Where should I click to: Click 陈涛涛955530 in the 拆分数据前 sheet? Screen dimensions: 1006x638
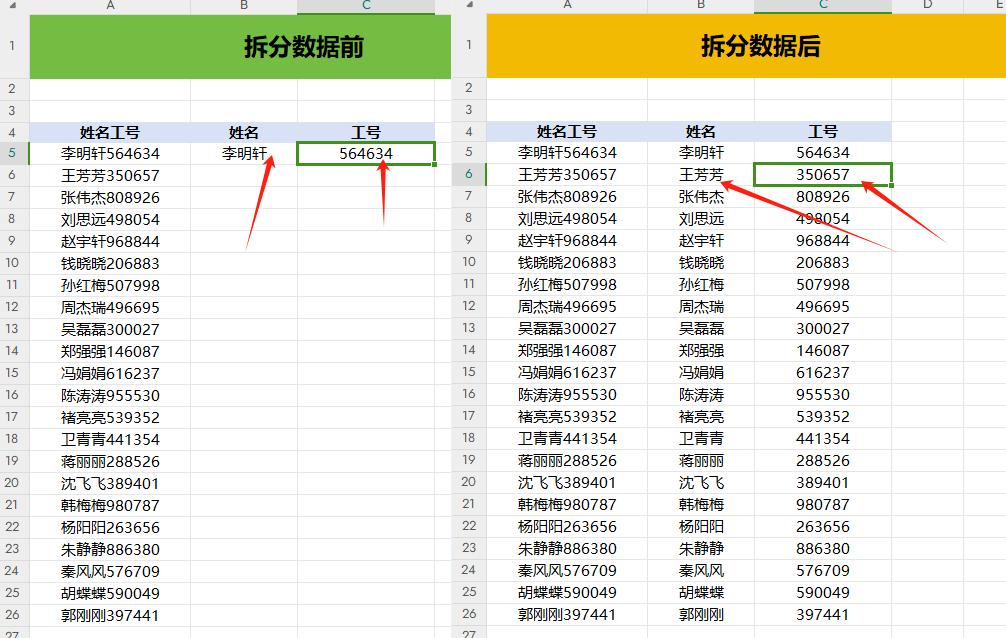[x=110, y=395]
